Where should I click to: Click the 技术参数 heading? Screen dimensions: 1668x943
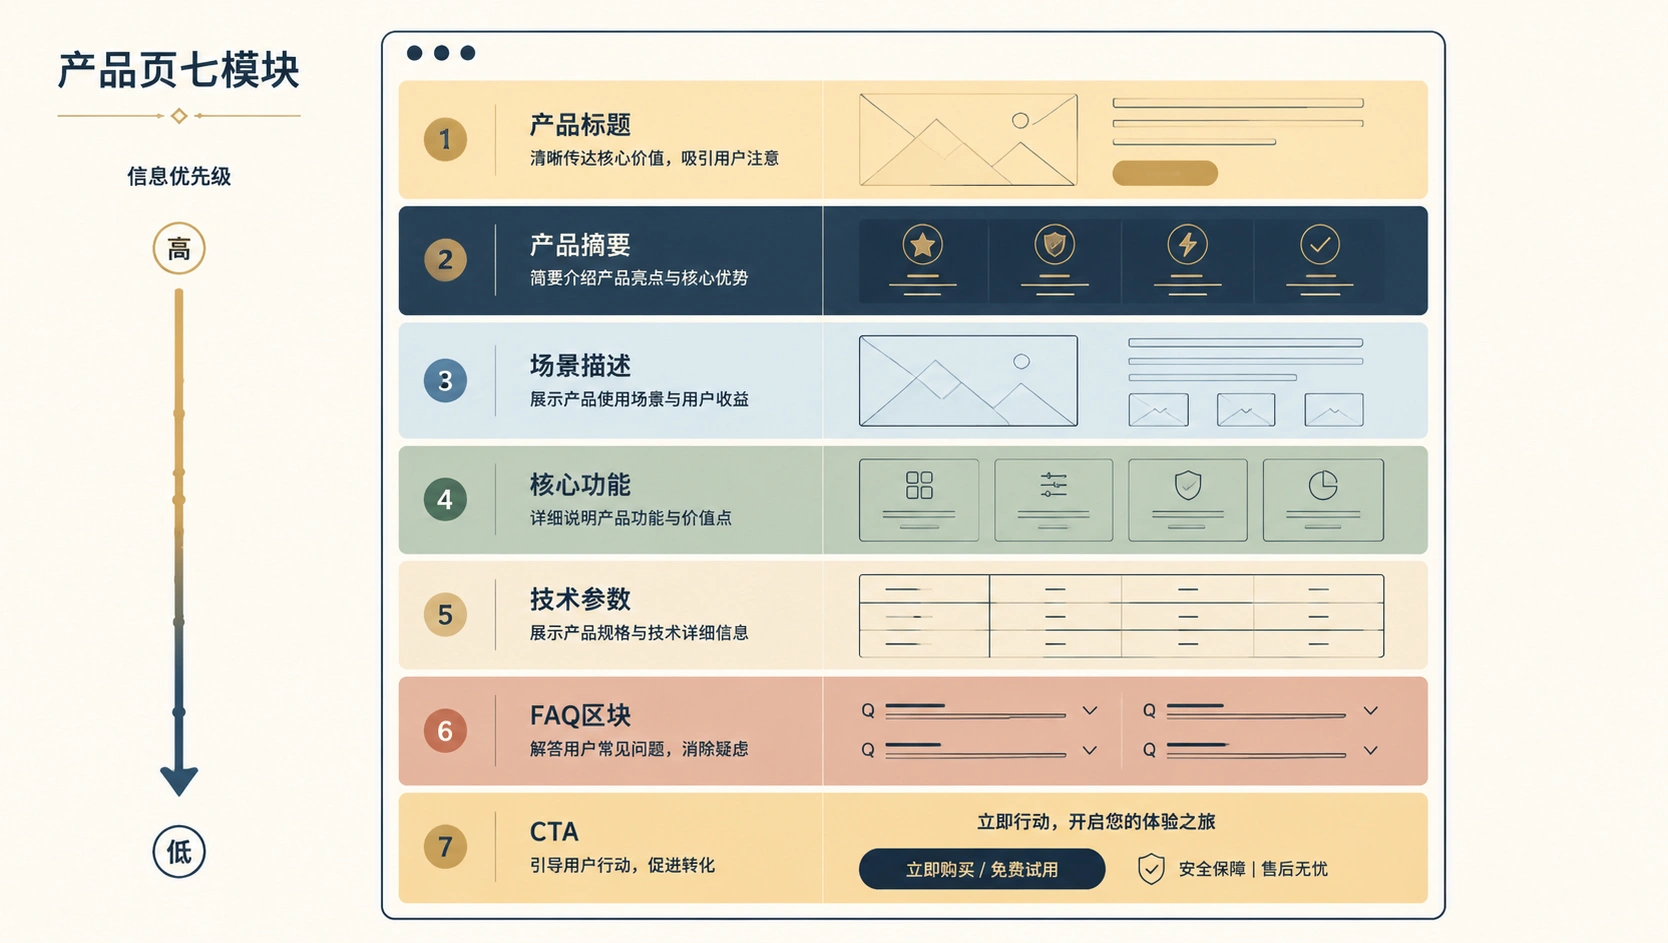pyautogui.click(x=580, y=600)
